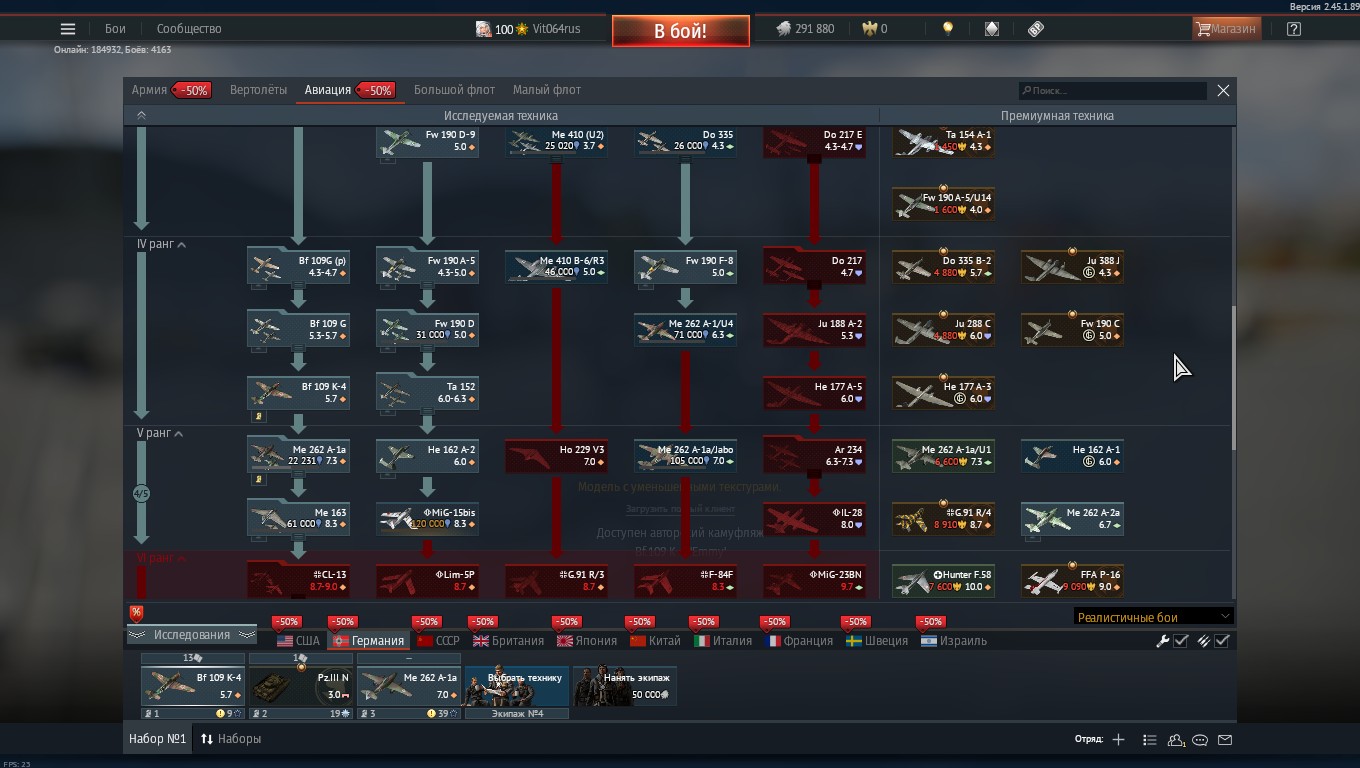Select Pz.III N crew slot thumbnail
The image size is (1360, 768).
pos(301,686)
